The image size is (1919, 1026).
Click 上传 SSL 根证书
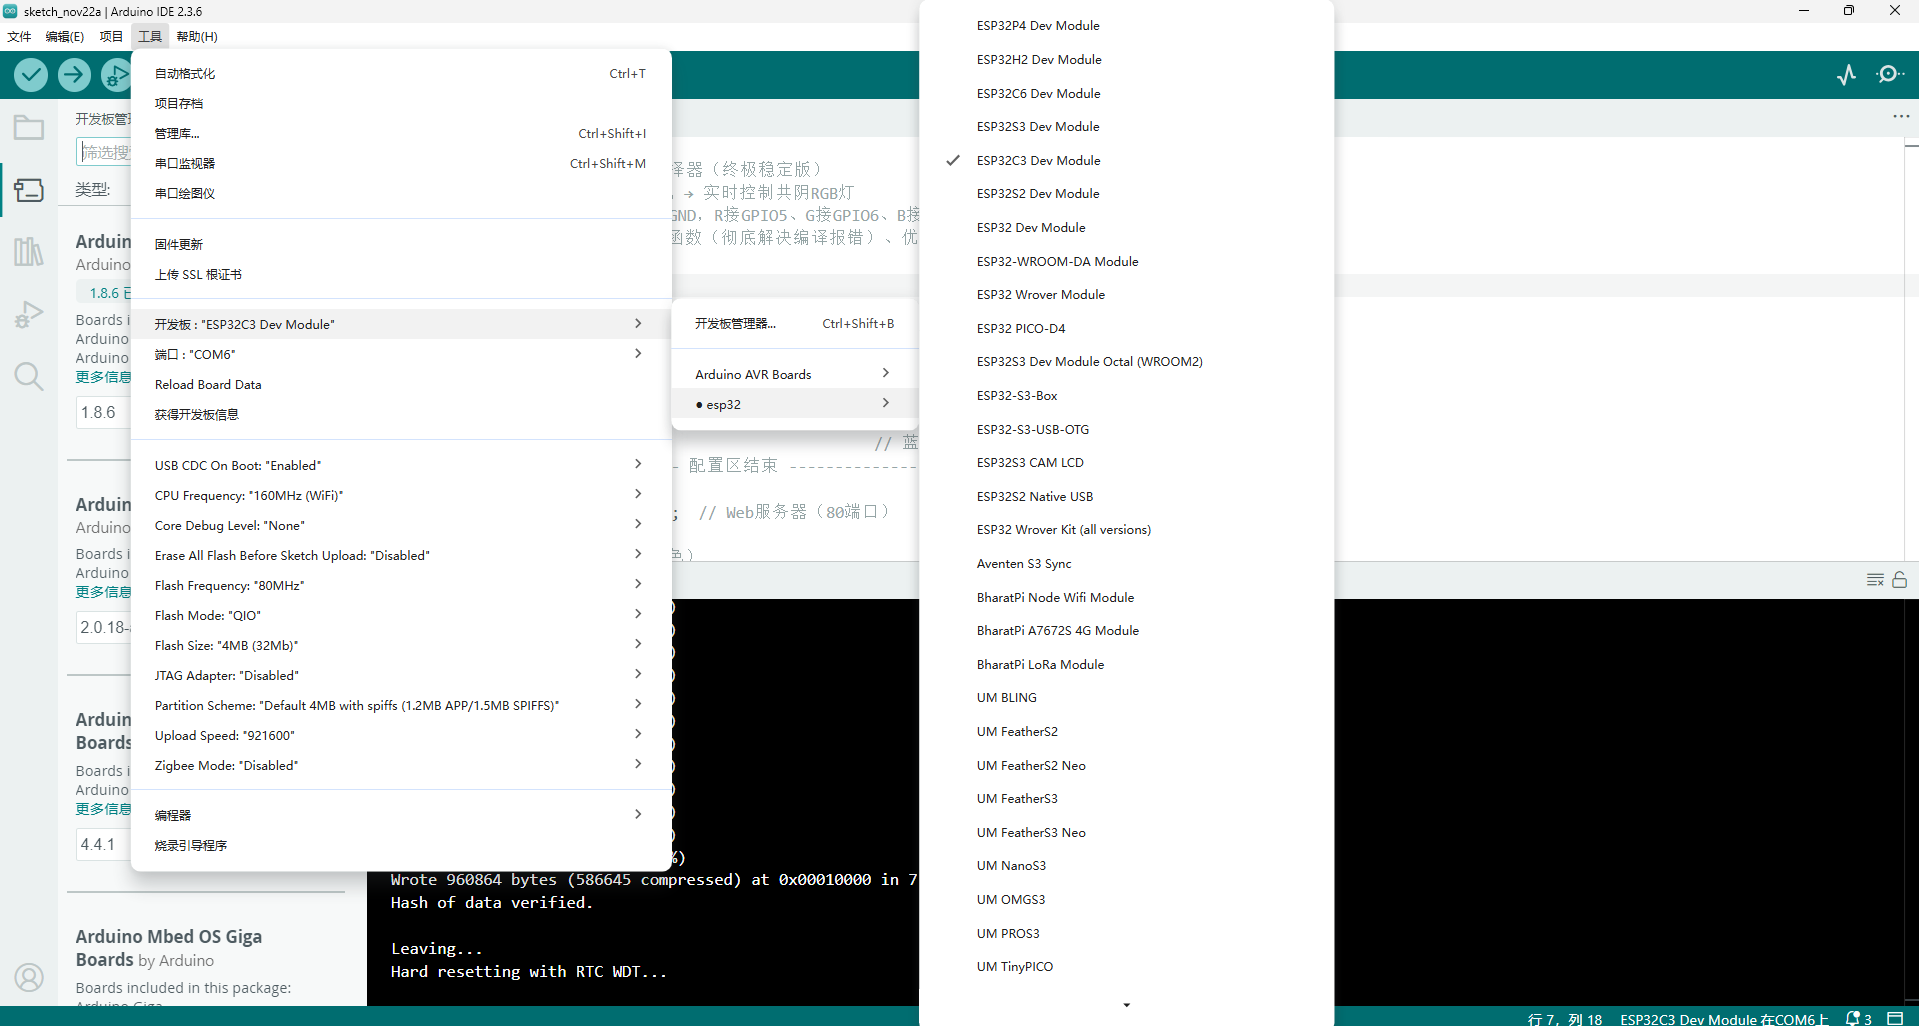[401, 274]
